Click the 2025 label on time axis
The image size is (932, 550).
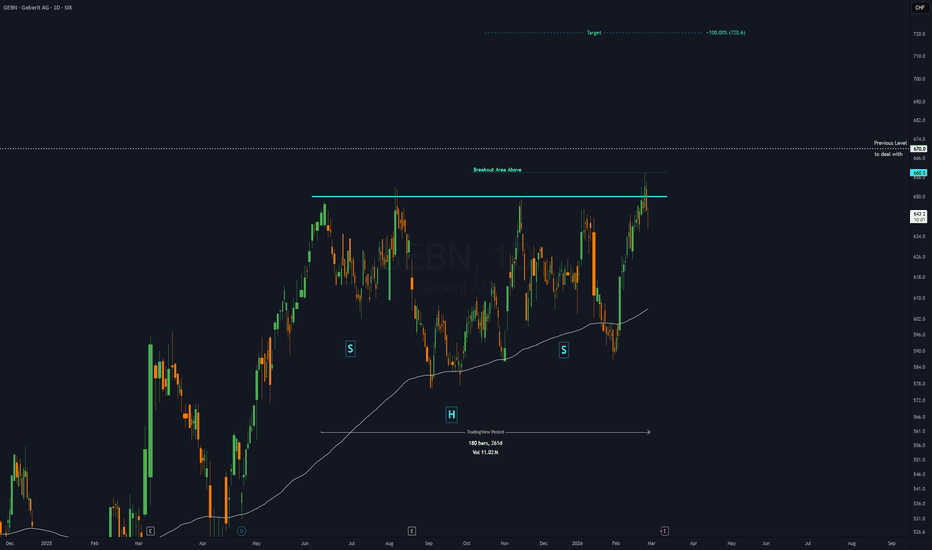[46, 543]
